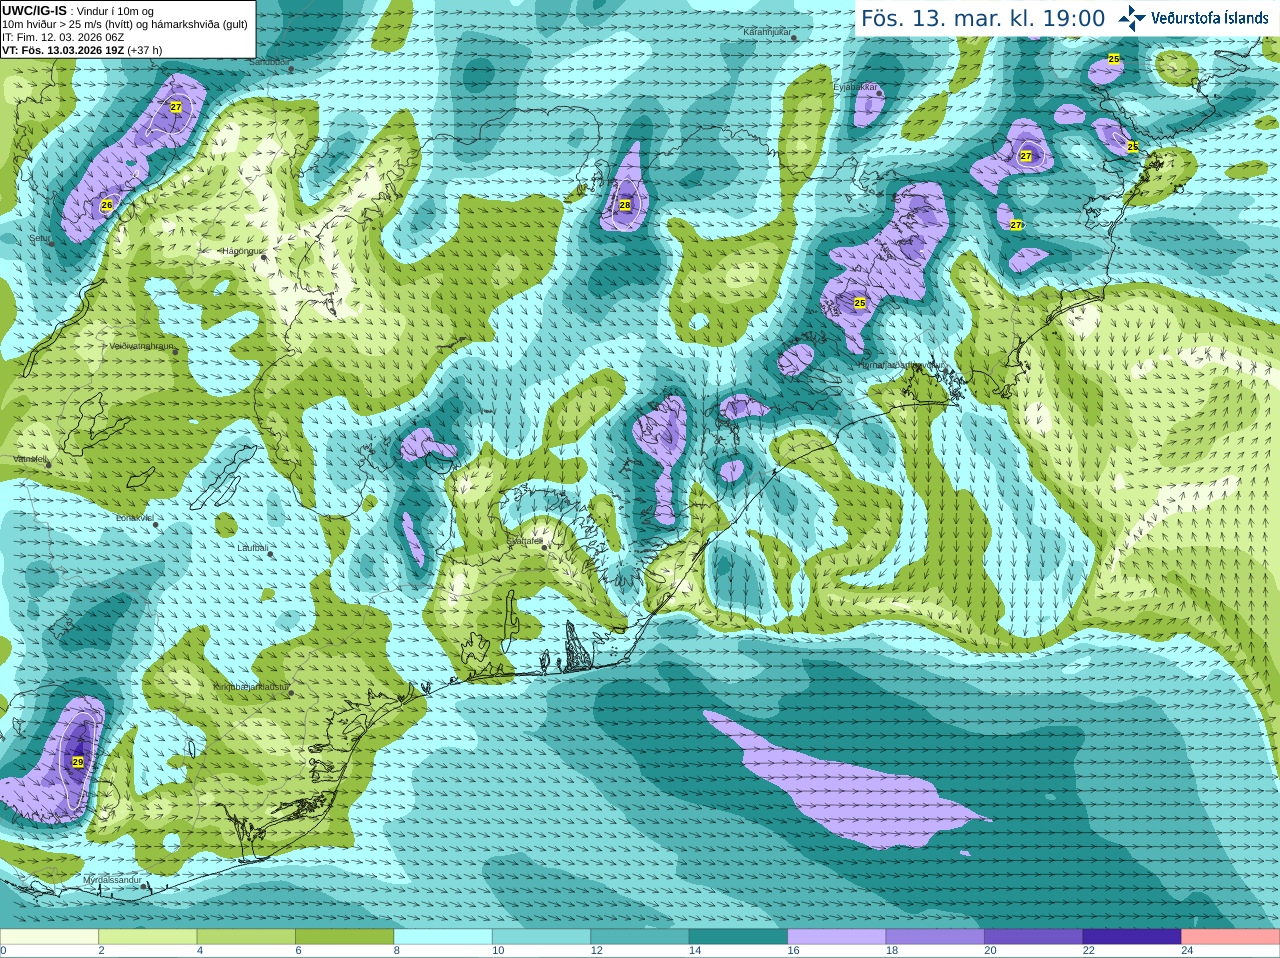Click the legend scale value 8
Viewport: 1280px width, 958px height.
(397, 951)
